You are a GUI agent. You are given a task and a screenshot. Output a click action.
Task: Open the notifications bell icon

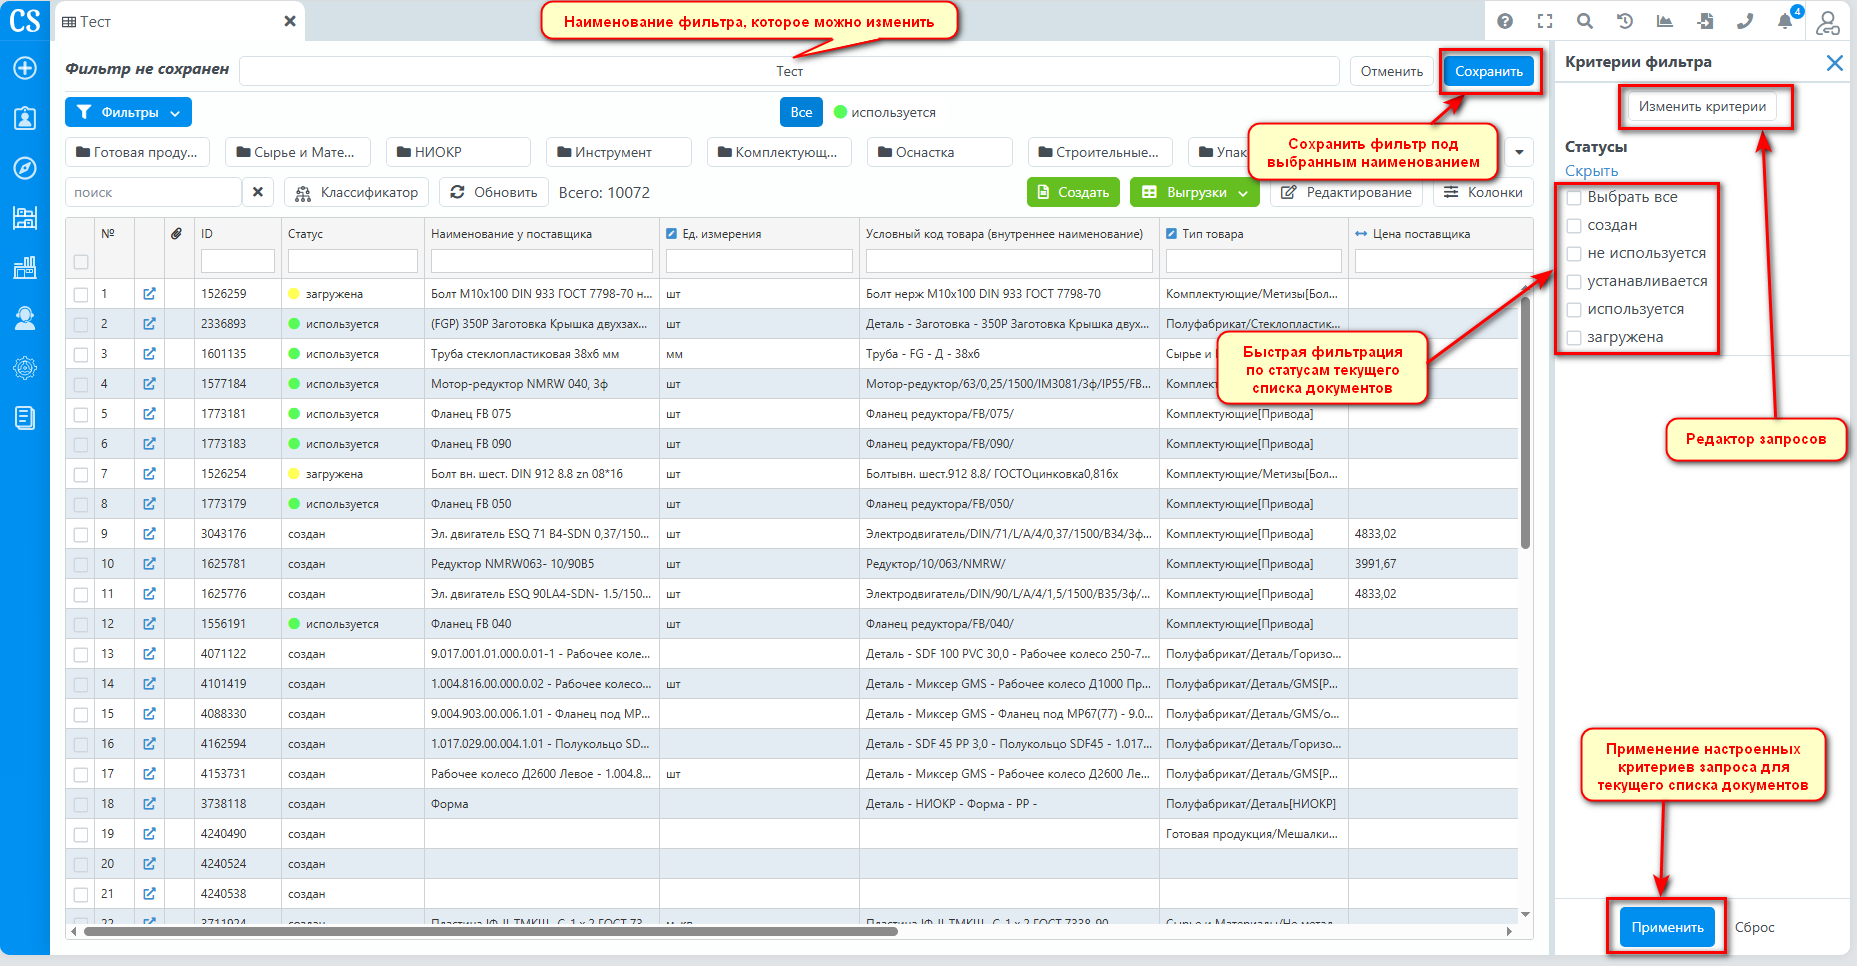coord(1785,21)
